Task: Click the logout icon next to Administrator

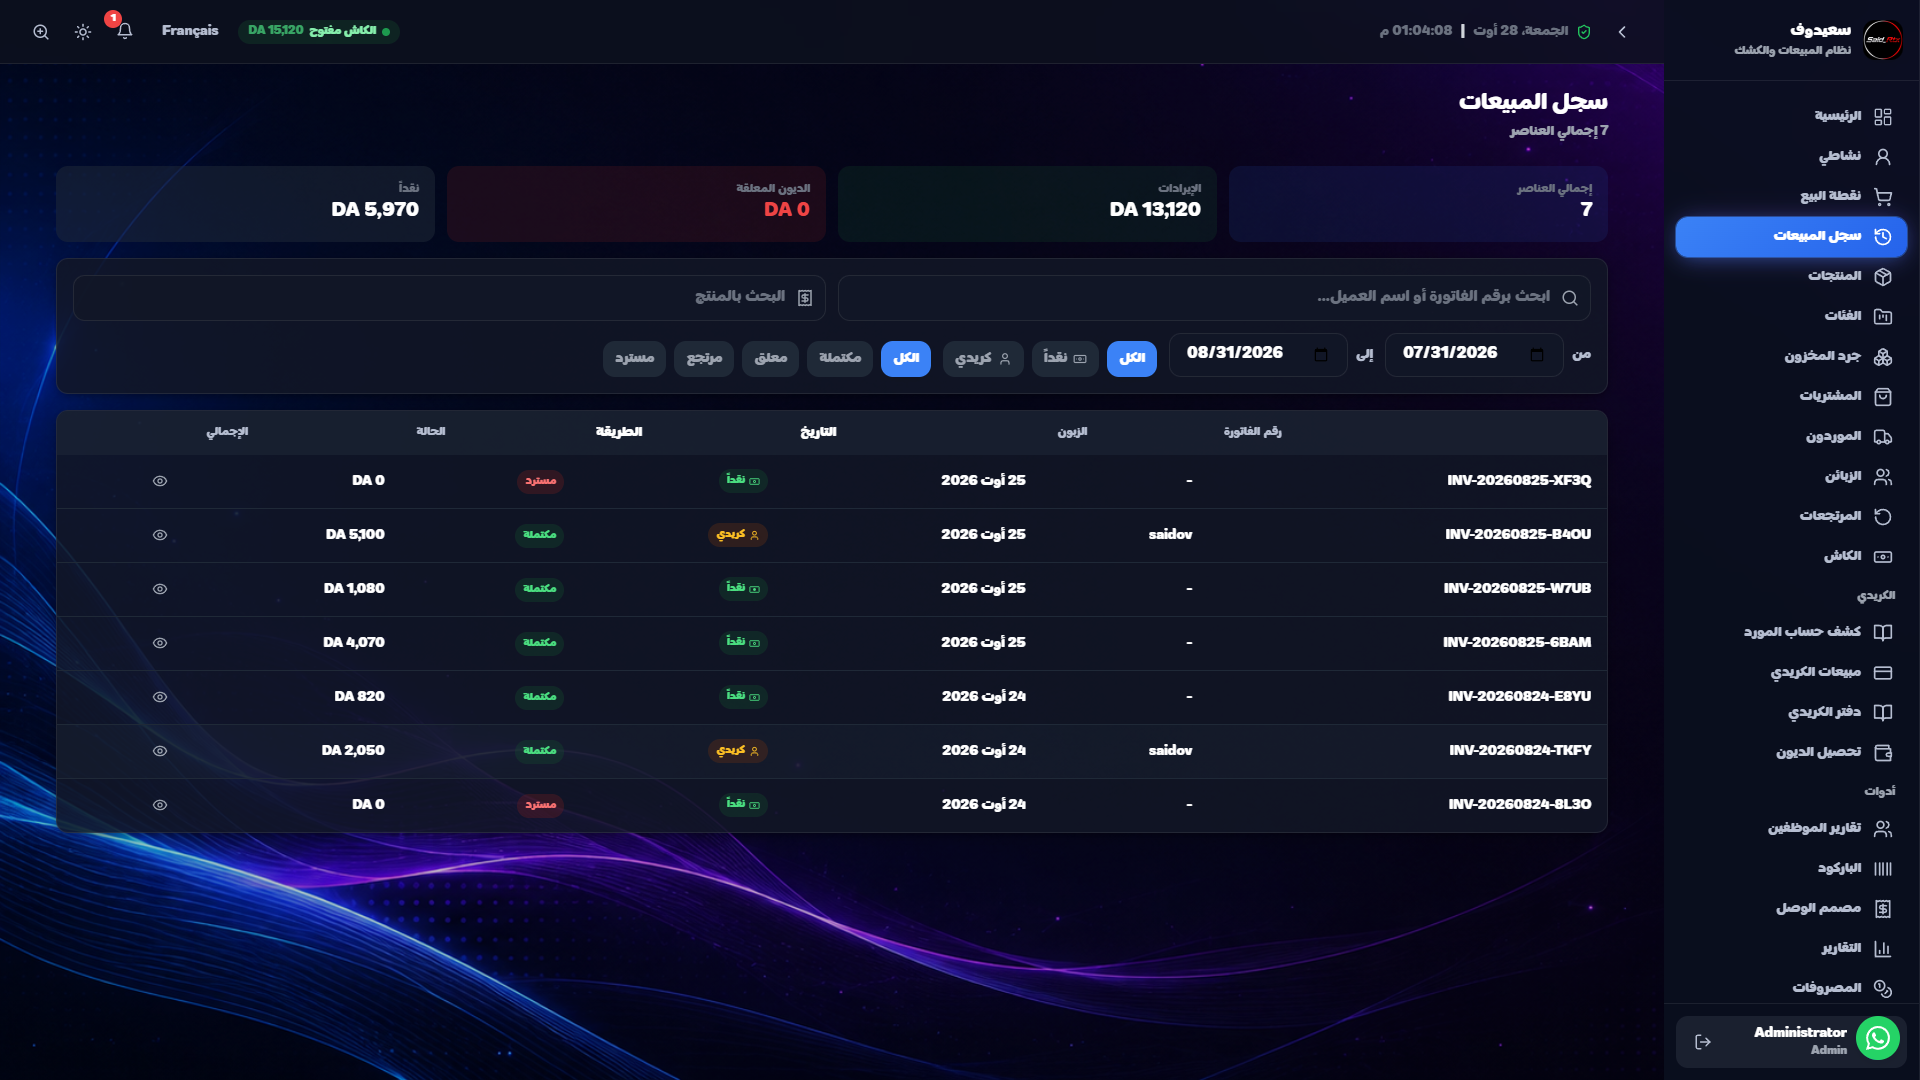Action: (x=1703, y=1042)
